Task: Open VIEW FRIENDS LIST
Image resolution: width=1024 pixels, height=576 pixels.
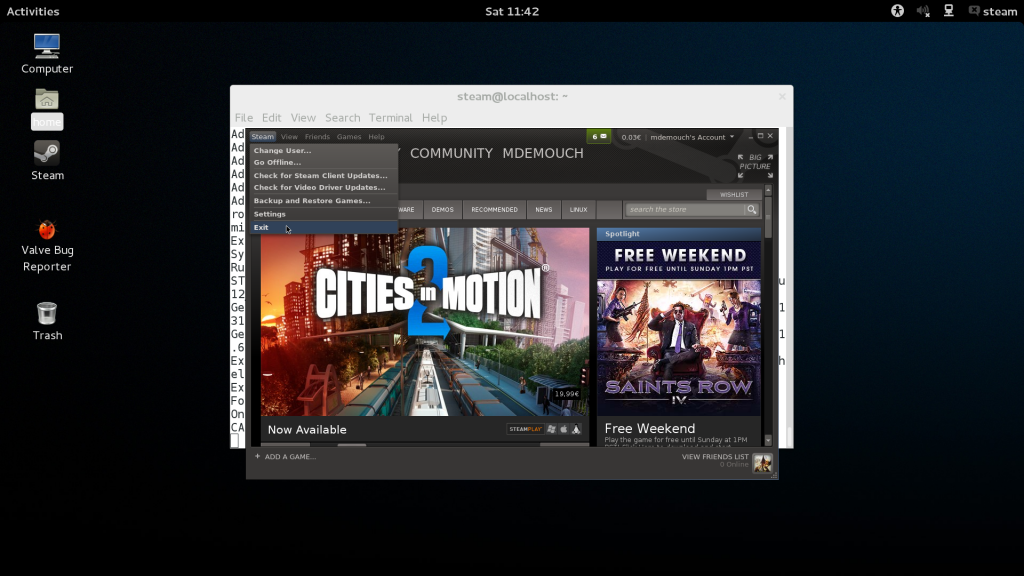Action: click(715, 456)
